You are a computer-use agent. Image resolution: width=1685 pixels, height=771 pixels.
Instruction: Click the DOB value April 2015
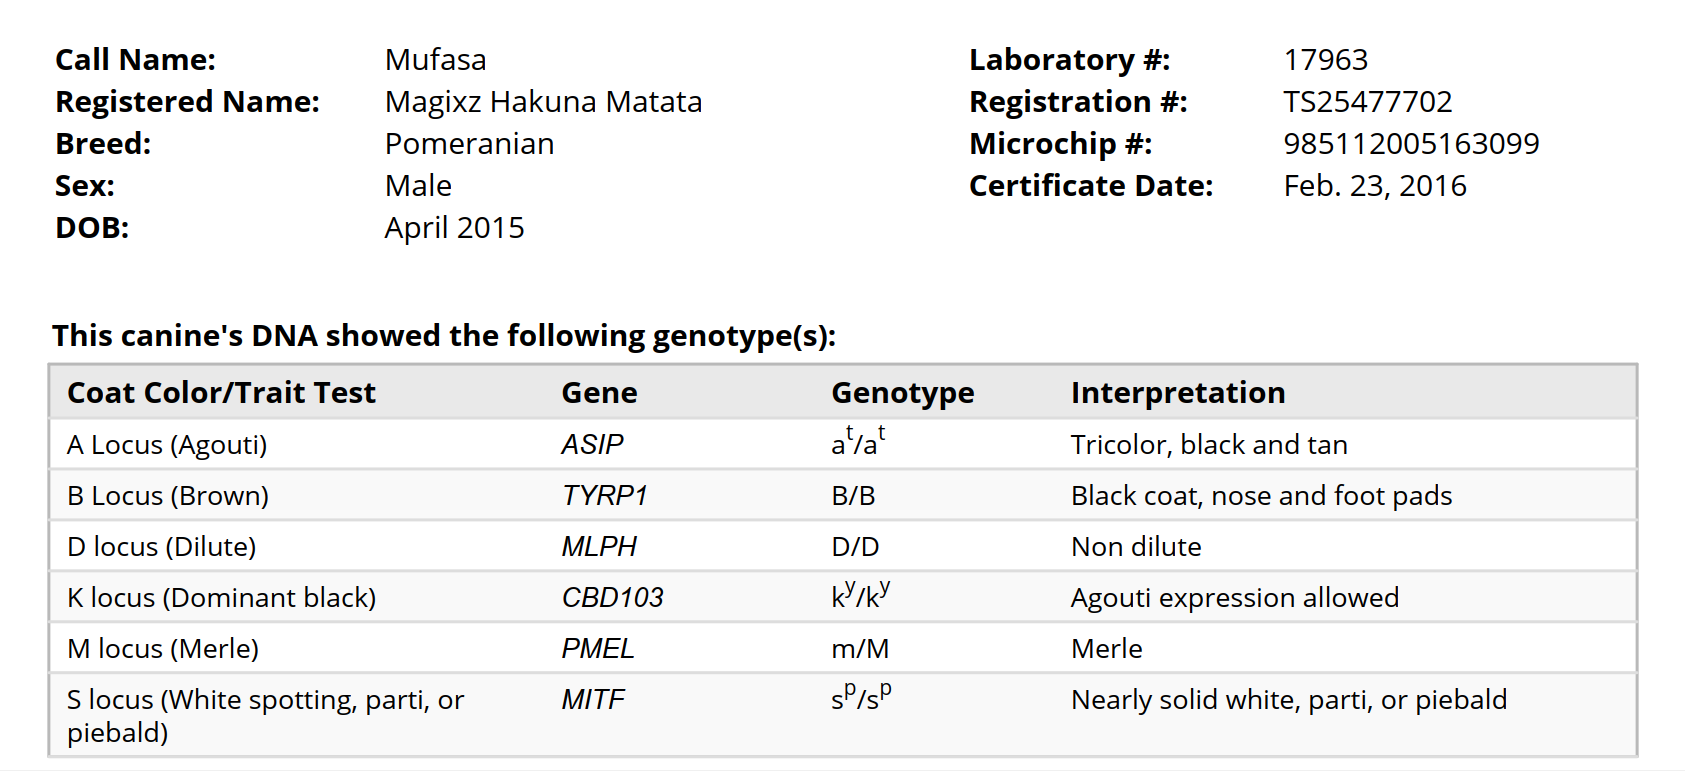(x=454, y=228)
